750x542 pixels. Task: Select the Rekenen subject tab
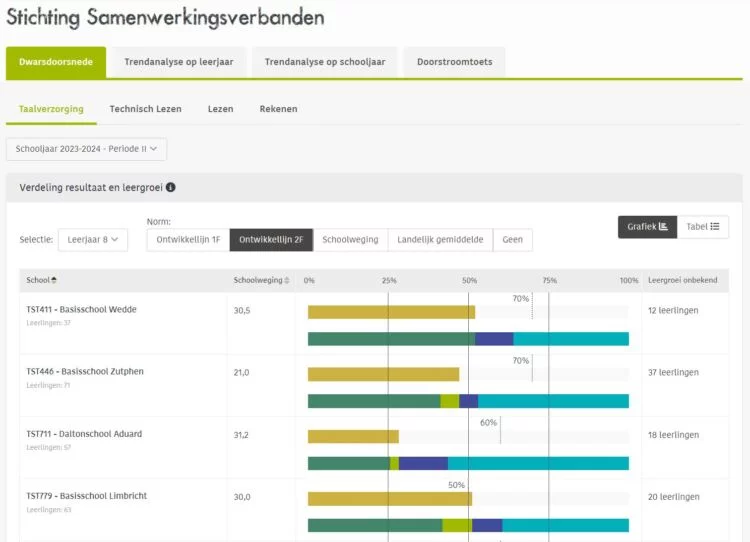pyautogui.click(x=278, y=109)
